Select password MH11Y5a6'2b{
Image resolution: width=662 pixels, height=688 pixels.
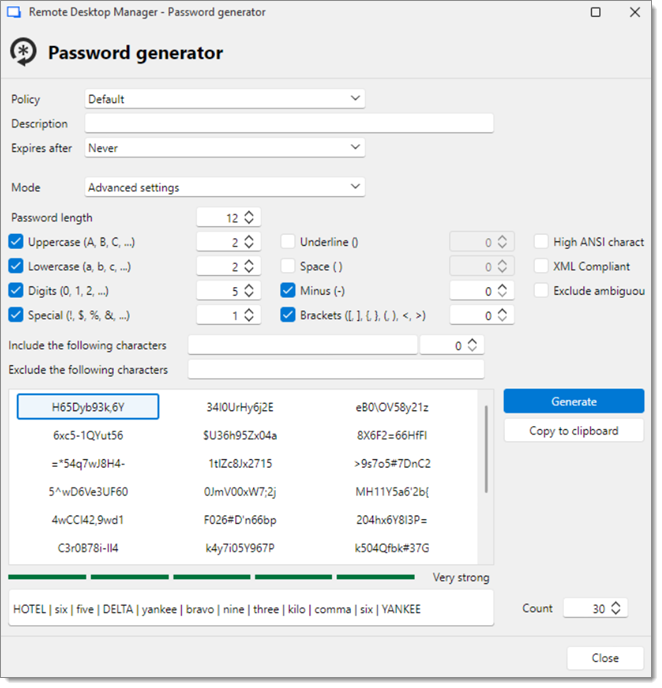click(x=394, y=494)
